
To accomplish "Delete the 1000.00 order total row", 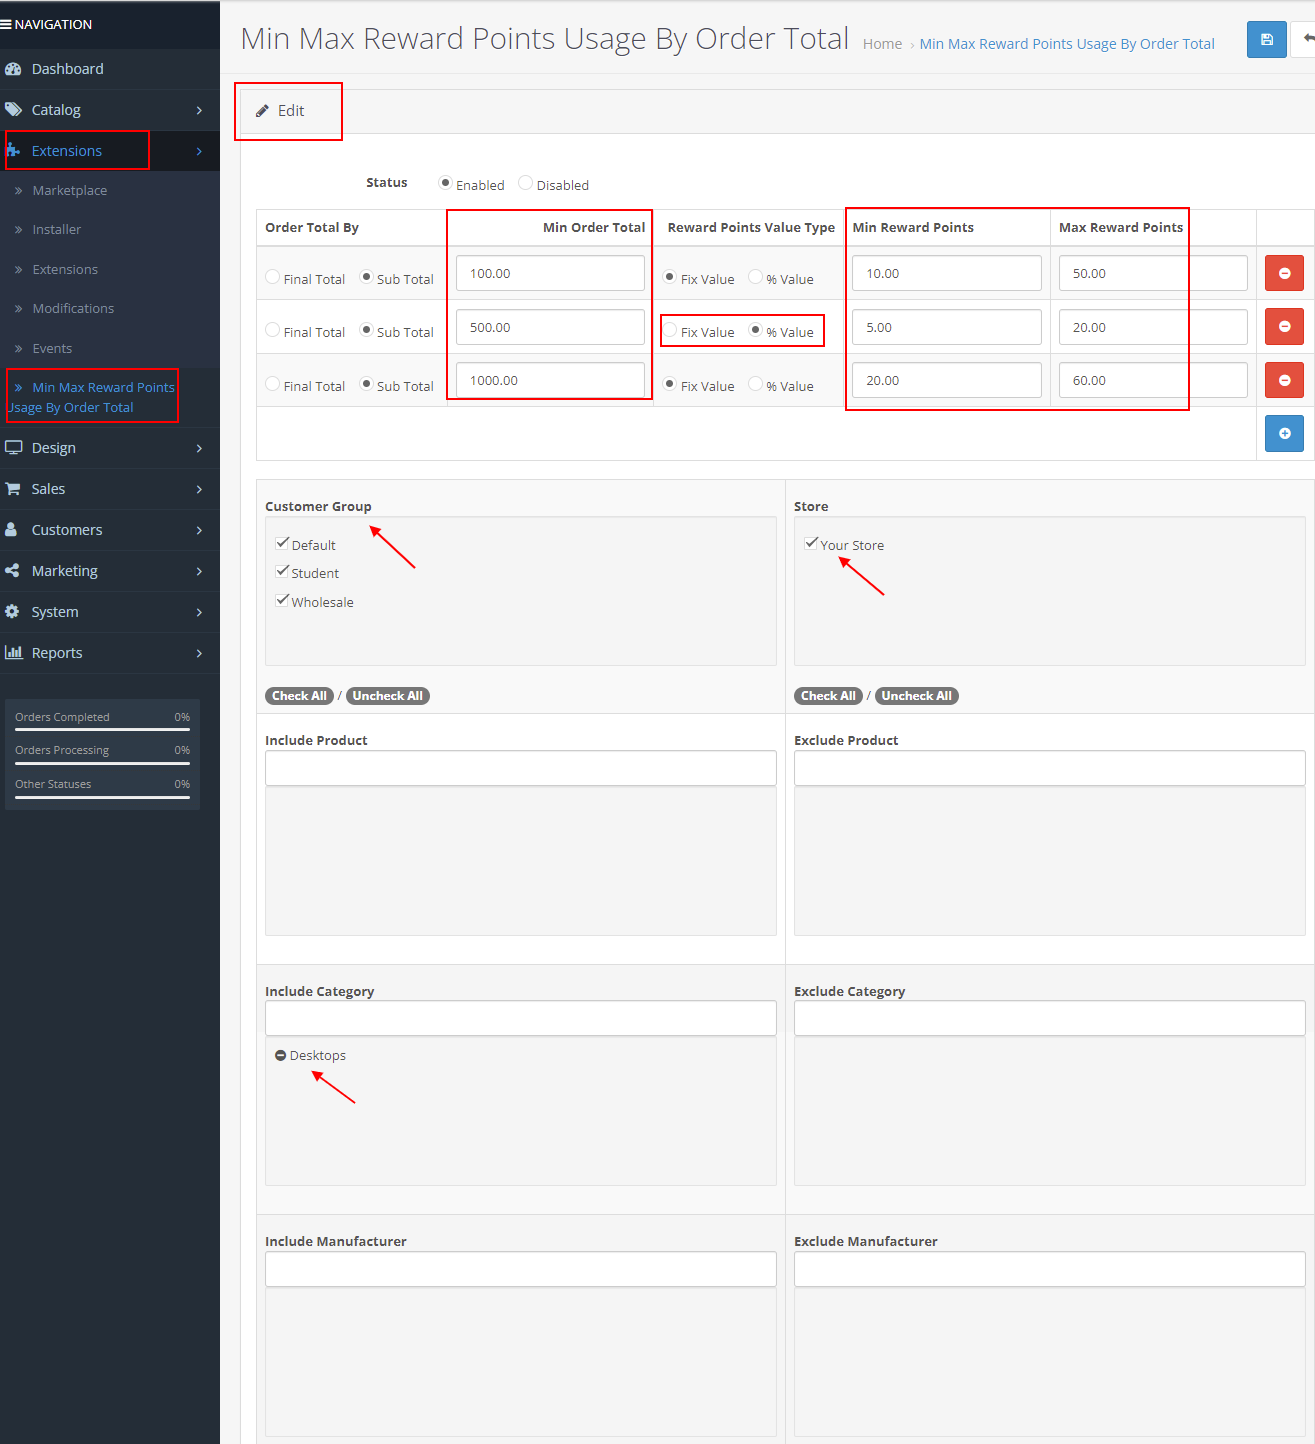I will [1284, 380].
